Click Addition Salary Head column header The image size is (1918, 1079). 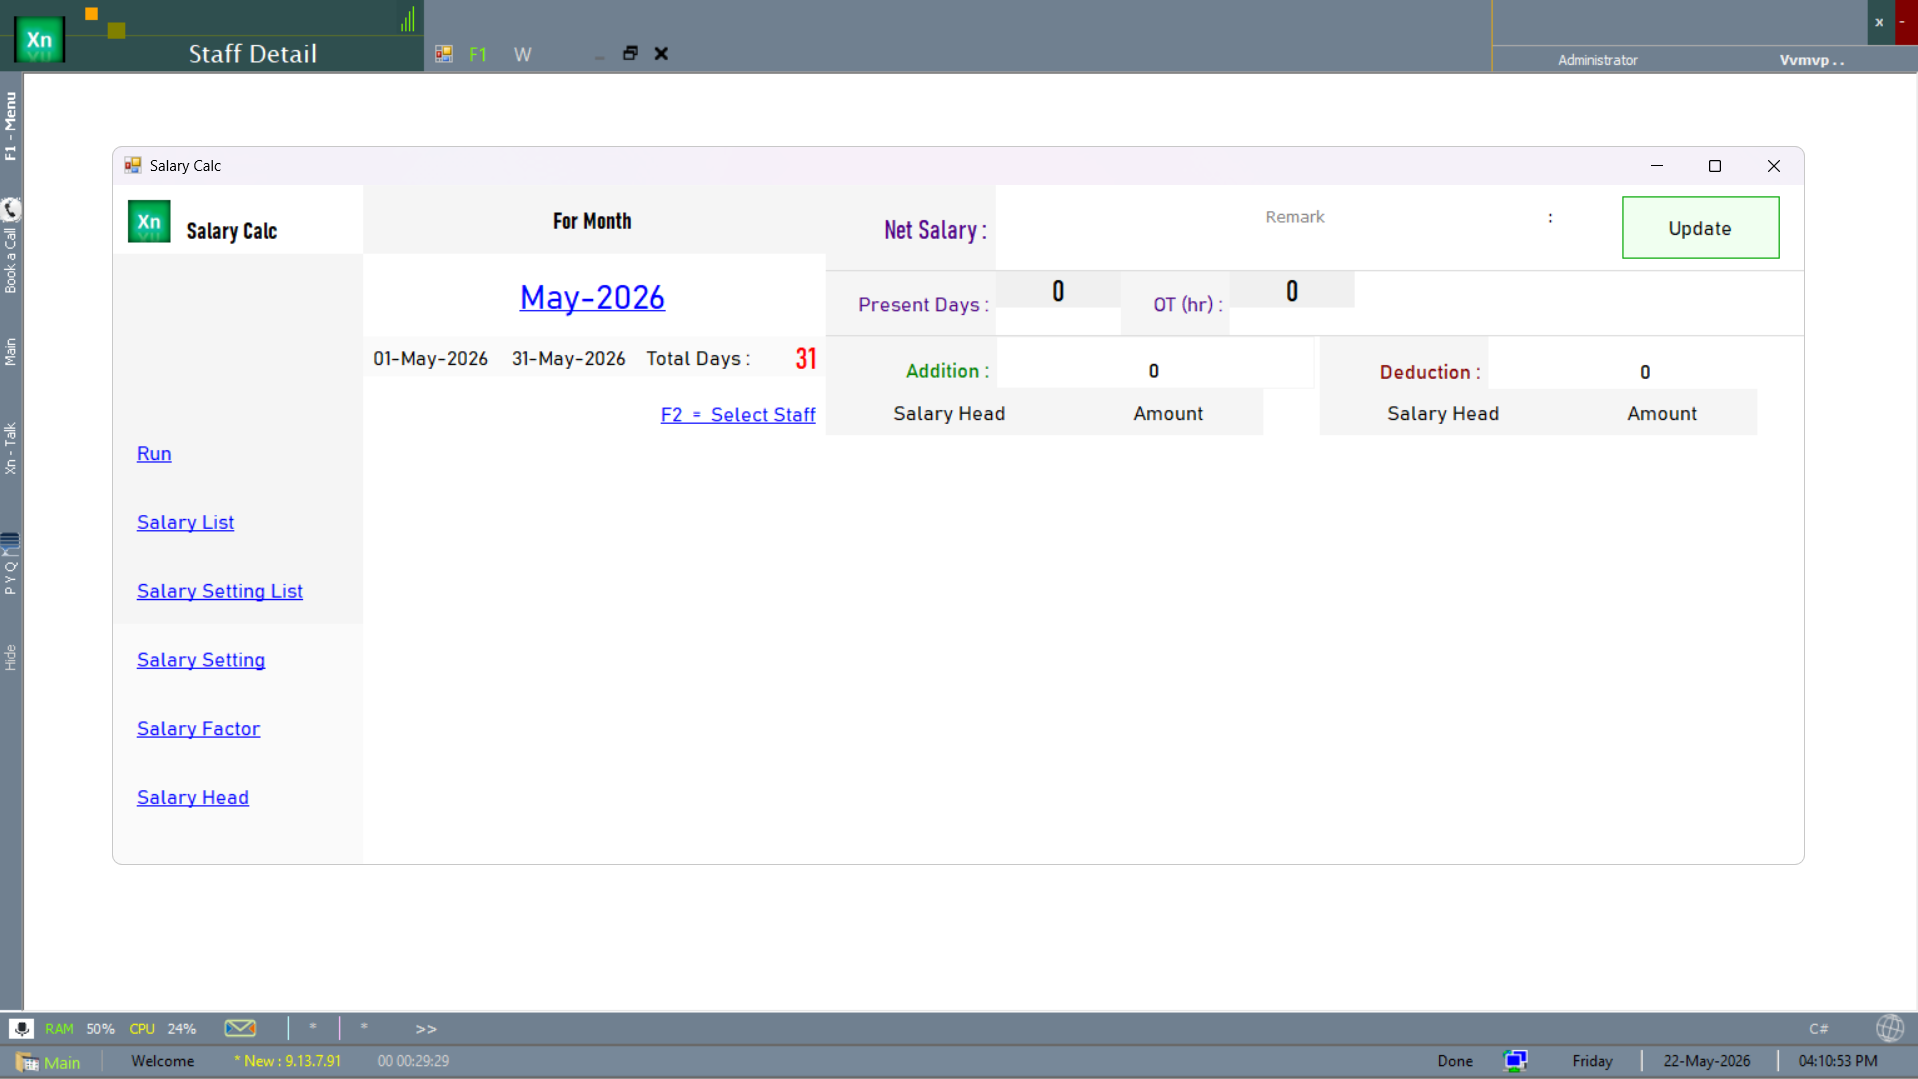[949, 414]
